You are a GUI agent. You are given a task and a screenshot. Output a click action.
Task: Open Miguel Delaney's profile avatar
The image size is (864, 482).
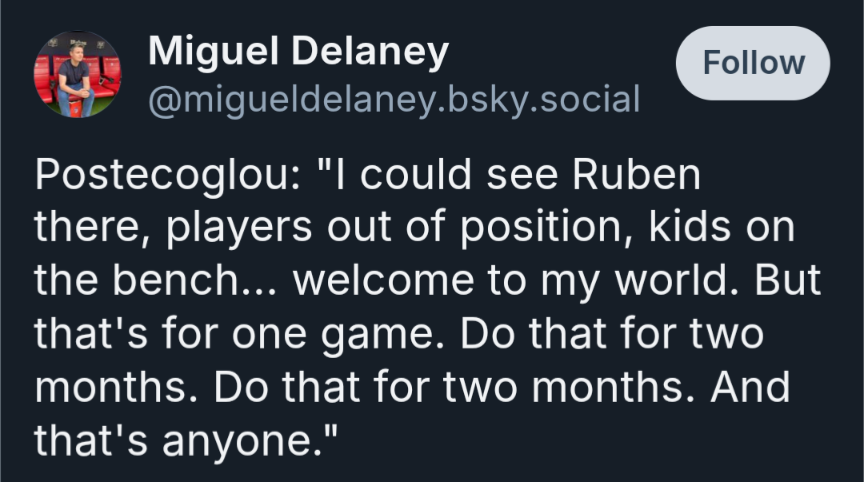[78, 74]
